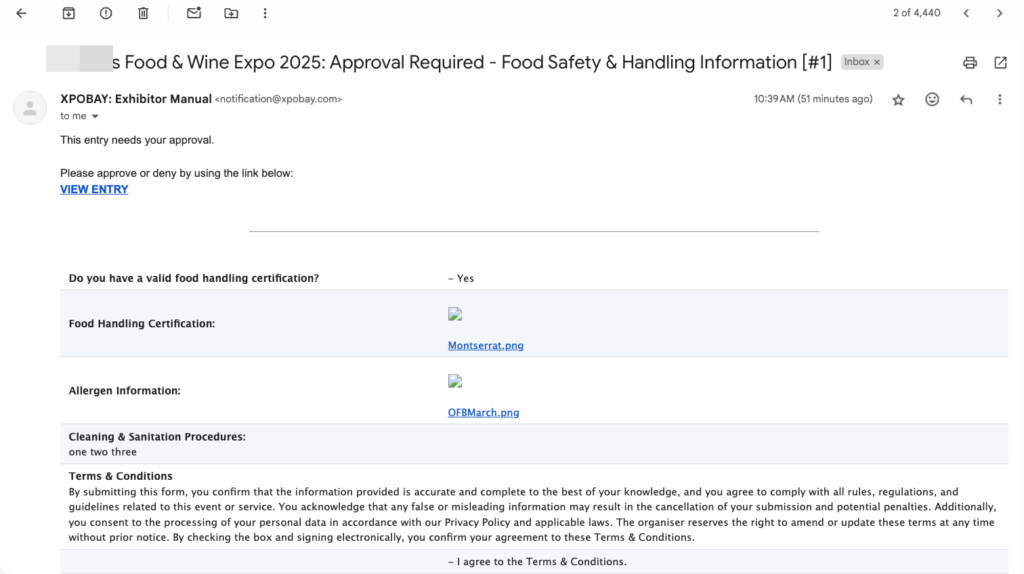1024x574 pixels.
Task: Add an emoji reaction
Action: pos(932,100)
